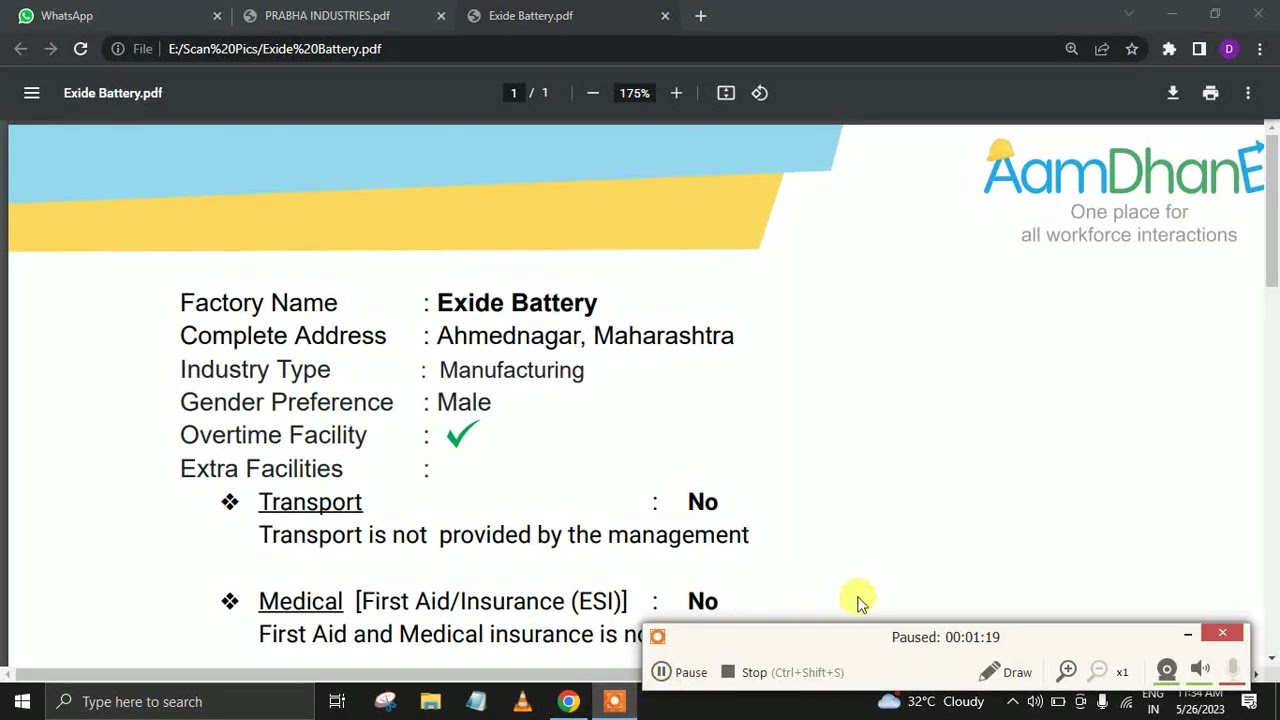Viewport: 1280px width, 720px height.
Task: Show hidden system tray icons
Action: [x=1012, y=702]
